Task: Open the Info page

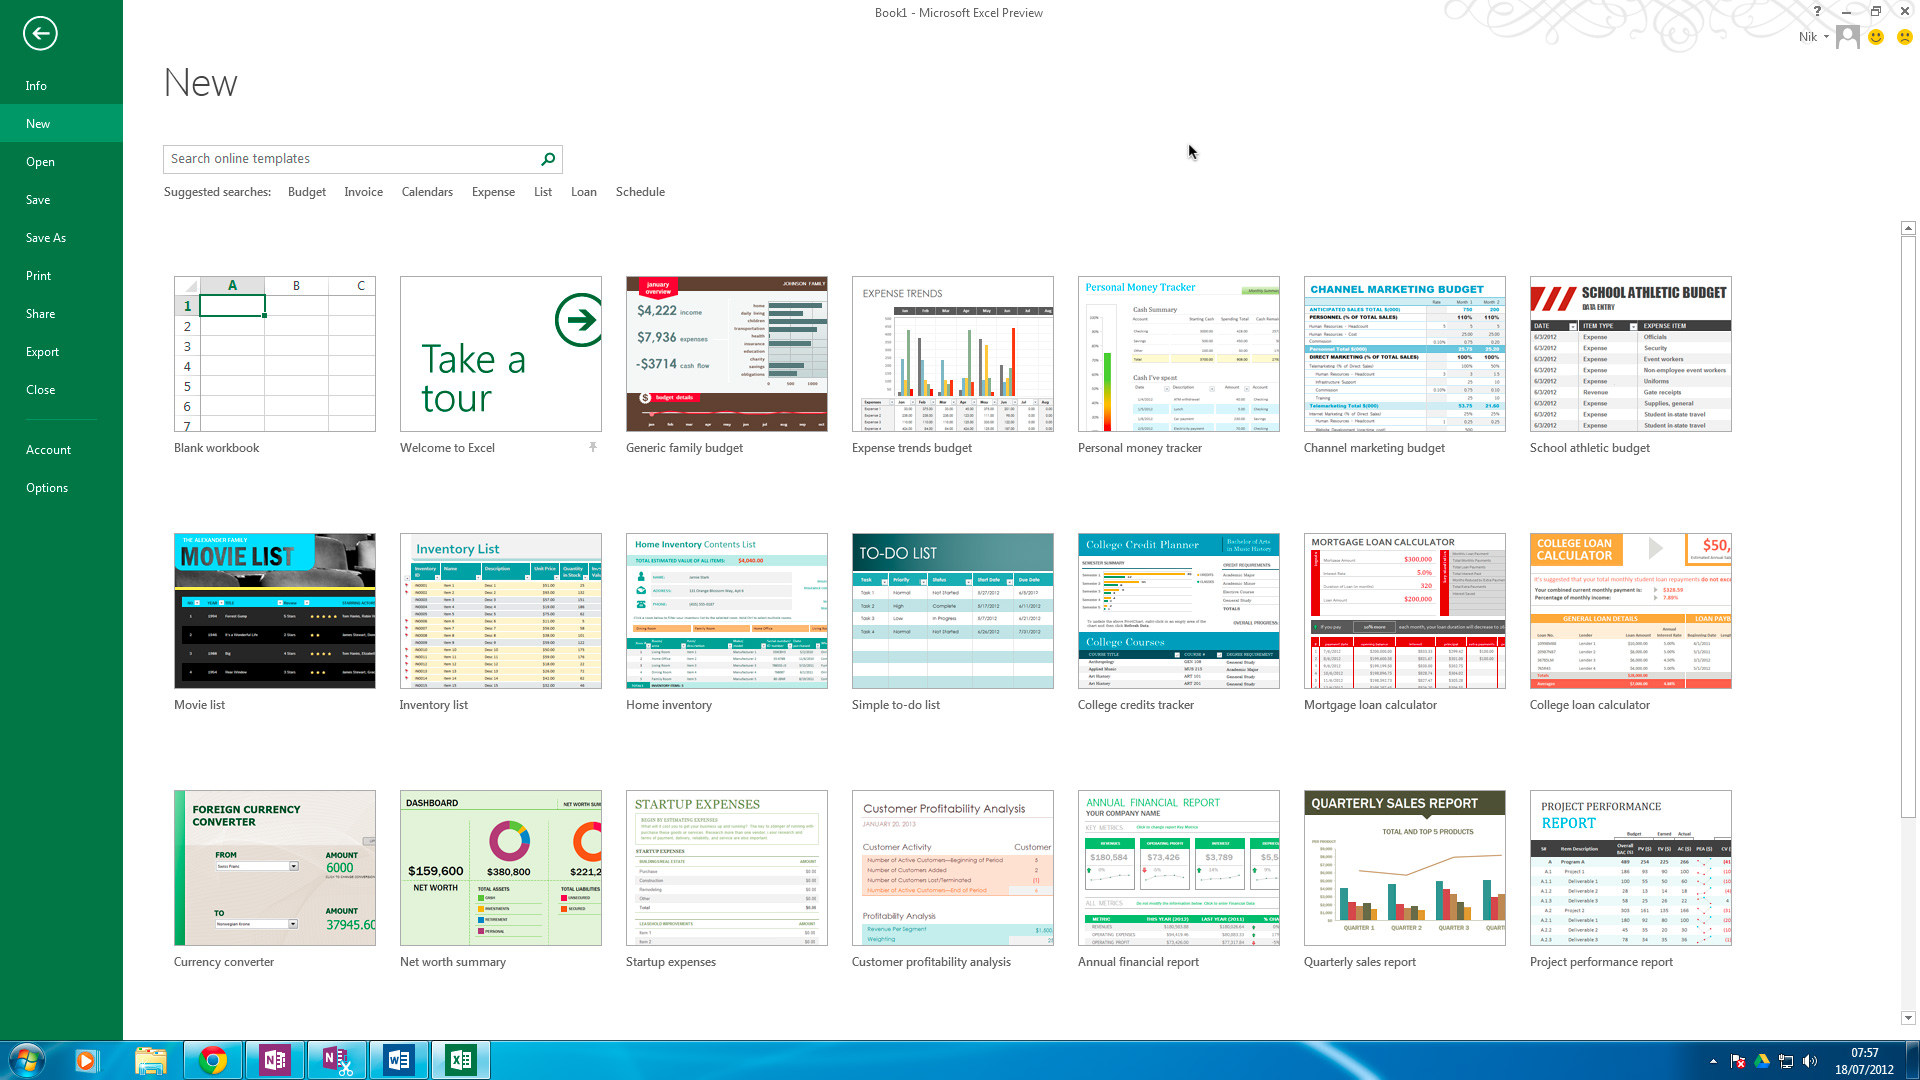Action: [x=61, y=86]
